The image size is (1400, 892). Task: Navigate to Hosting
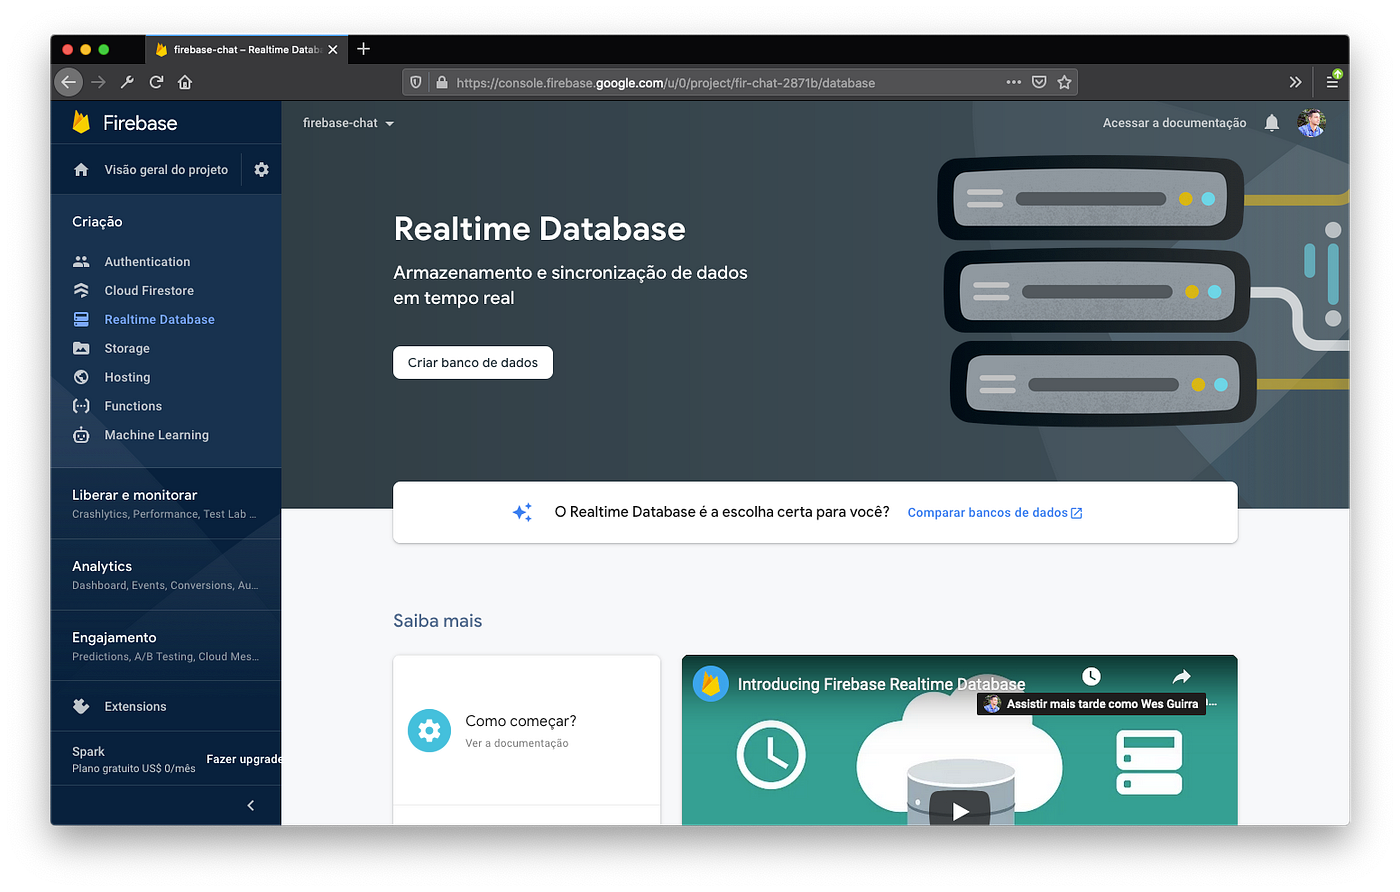(x=125, y=377)
